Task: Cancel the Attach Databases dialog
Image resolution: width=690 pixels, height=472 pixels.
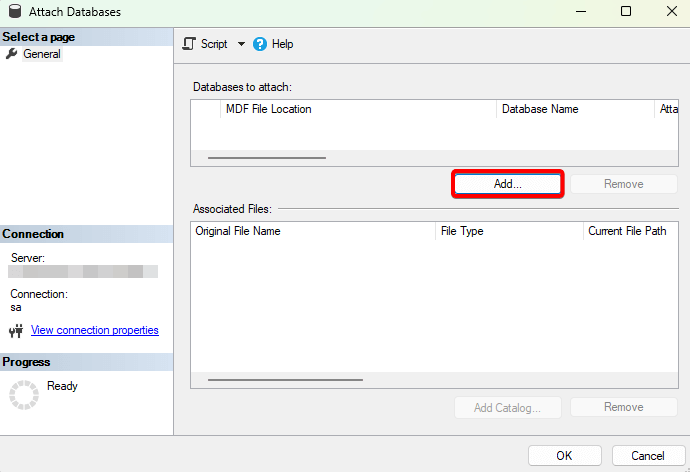Action: [x=648, y=456]
